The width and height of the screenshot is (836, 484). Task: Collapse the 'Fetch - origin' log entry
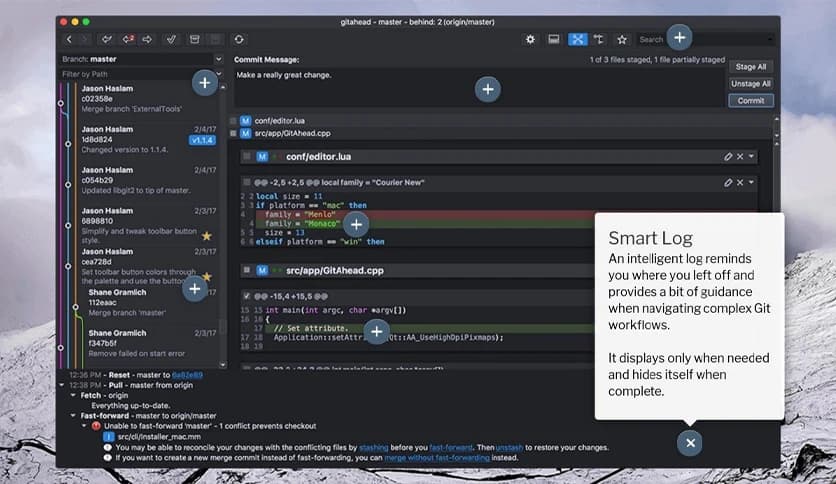pyautogui.click(x=73, y=395)
